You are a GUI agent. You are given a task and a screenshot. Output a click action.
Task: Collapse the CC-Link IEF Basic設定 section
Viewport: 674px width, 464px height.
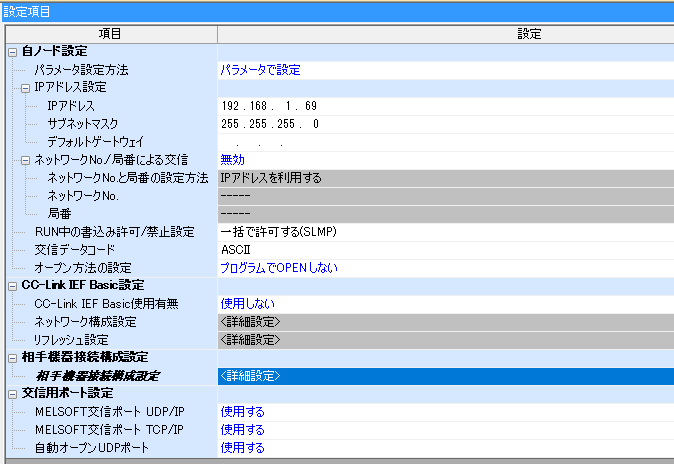(12, 286)
